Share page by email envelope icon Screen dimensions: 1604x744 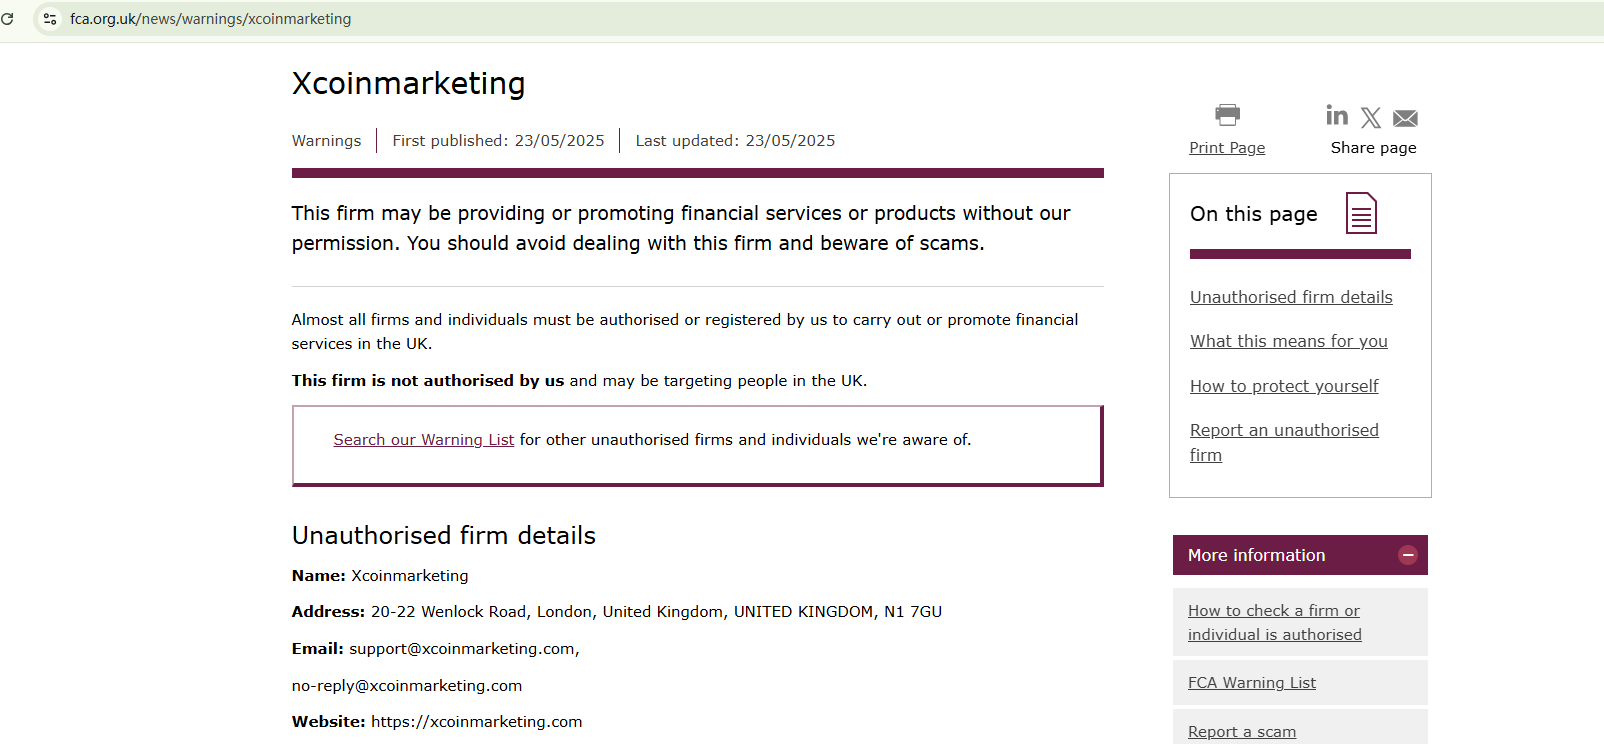[x=1405, y=118]
